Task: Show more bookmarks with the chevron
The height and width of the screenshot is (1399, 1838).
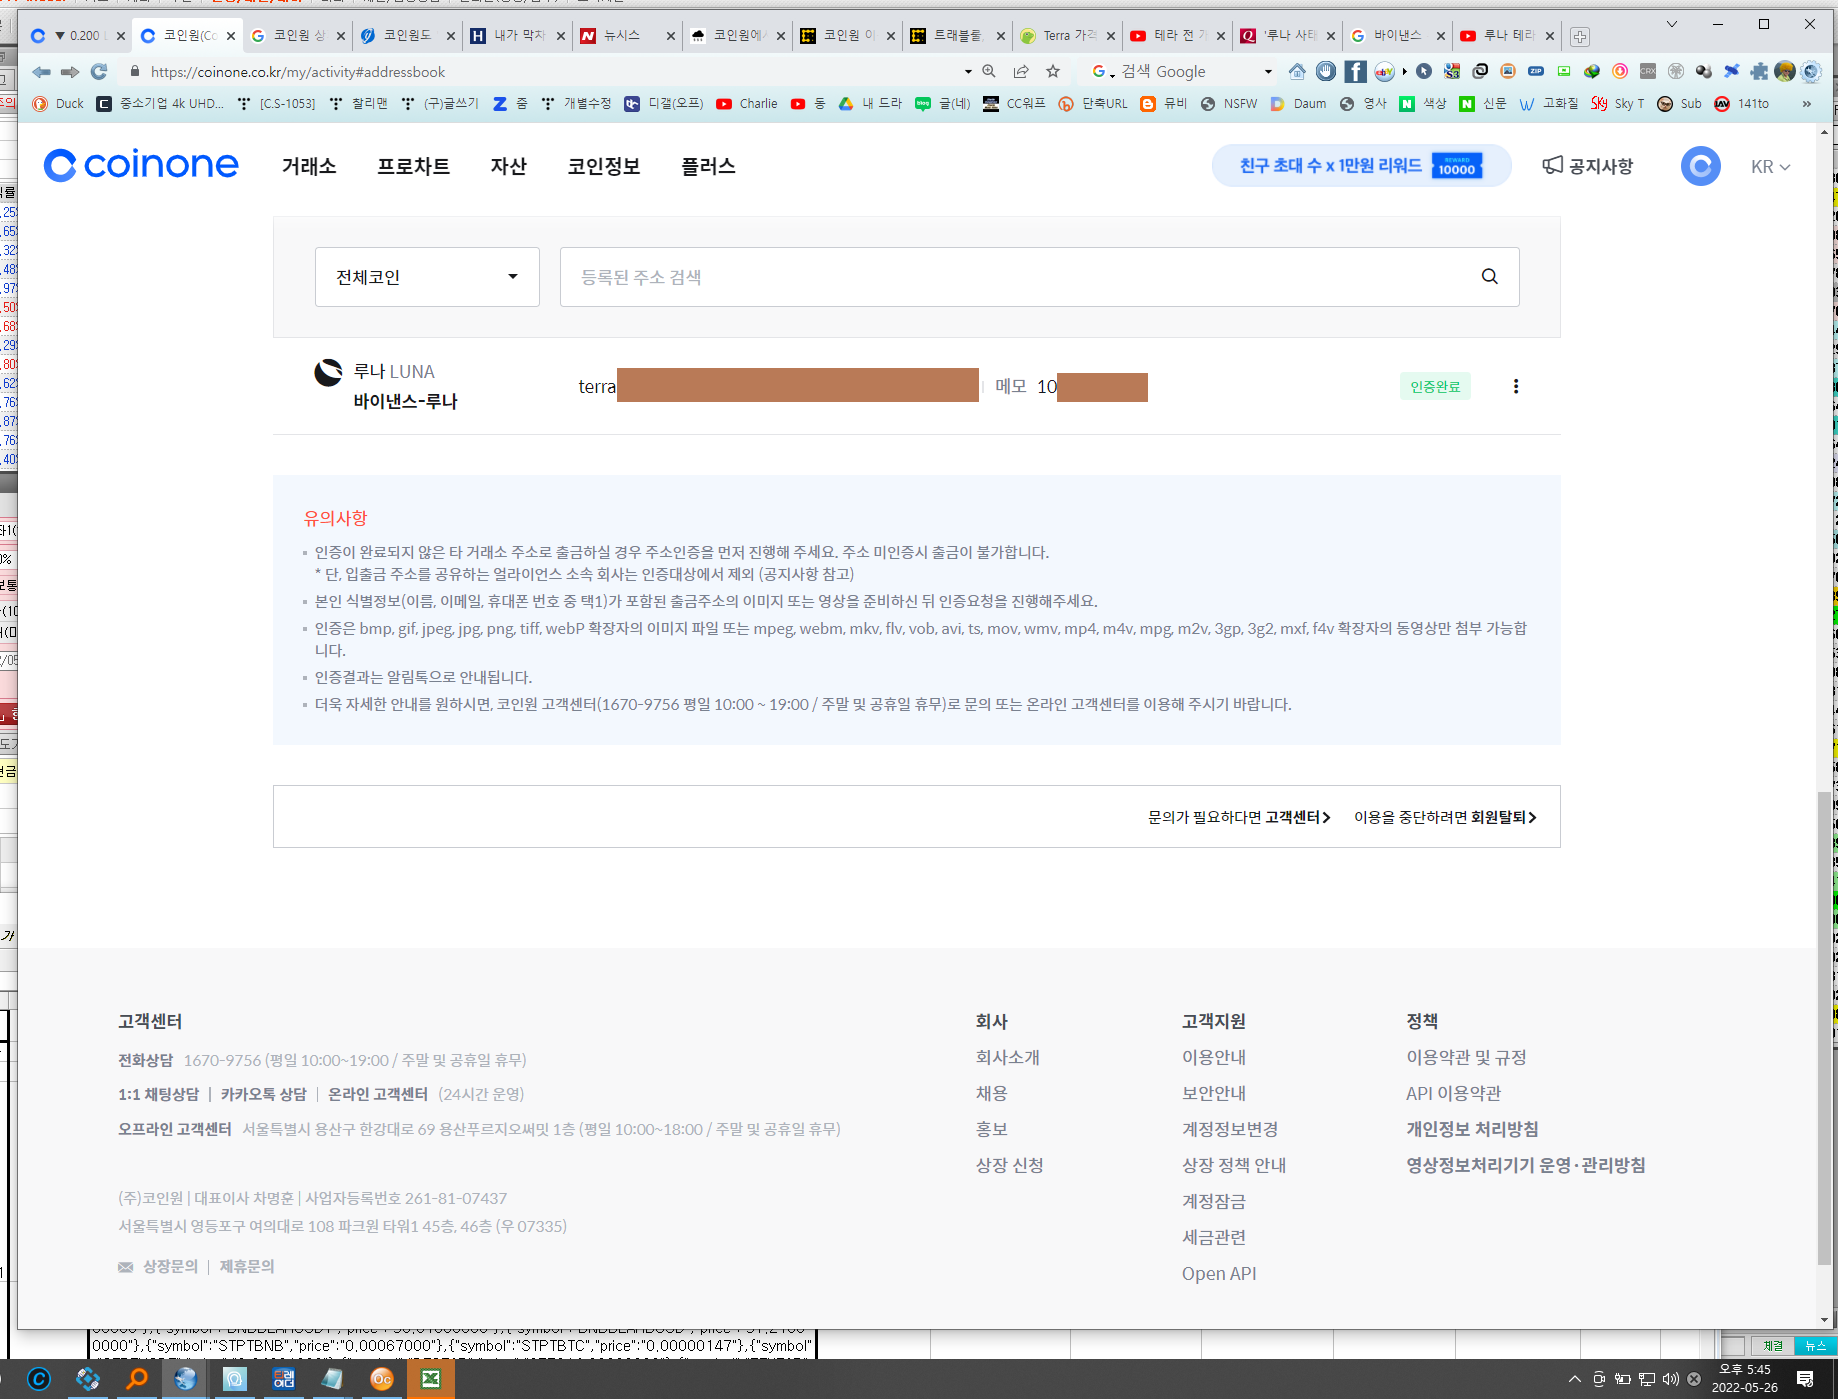Action: (1807, 104)
